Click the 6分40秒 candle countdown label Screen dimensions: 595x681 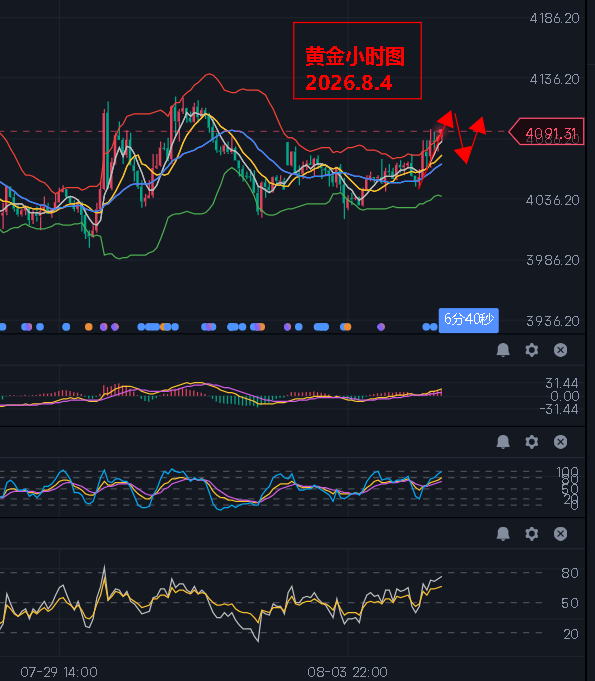click(469, 320)
